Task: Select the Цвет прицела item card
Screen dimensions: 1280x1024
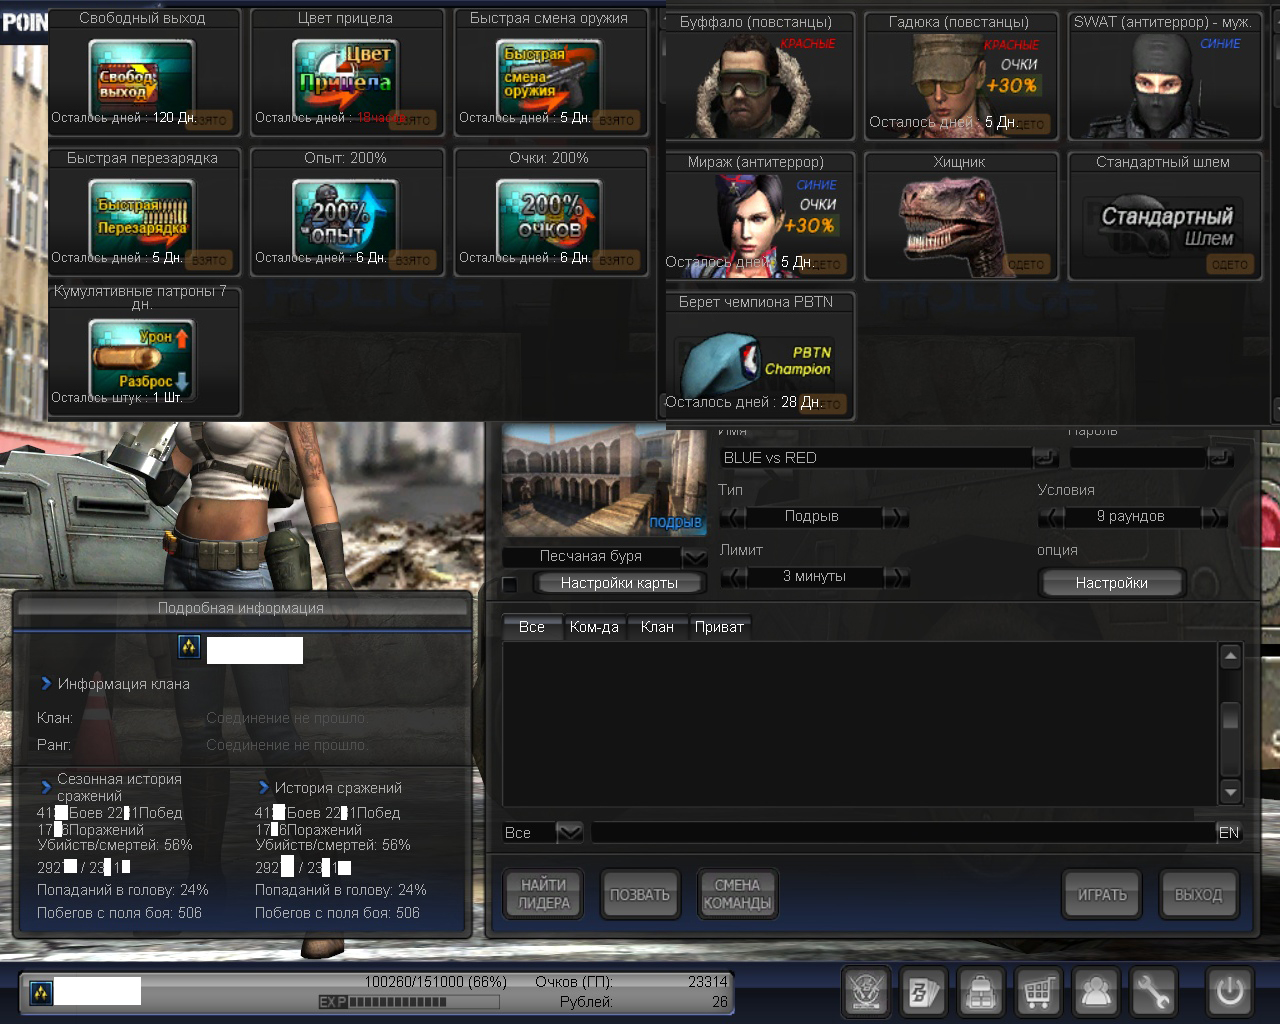Action: 346,72
